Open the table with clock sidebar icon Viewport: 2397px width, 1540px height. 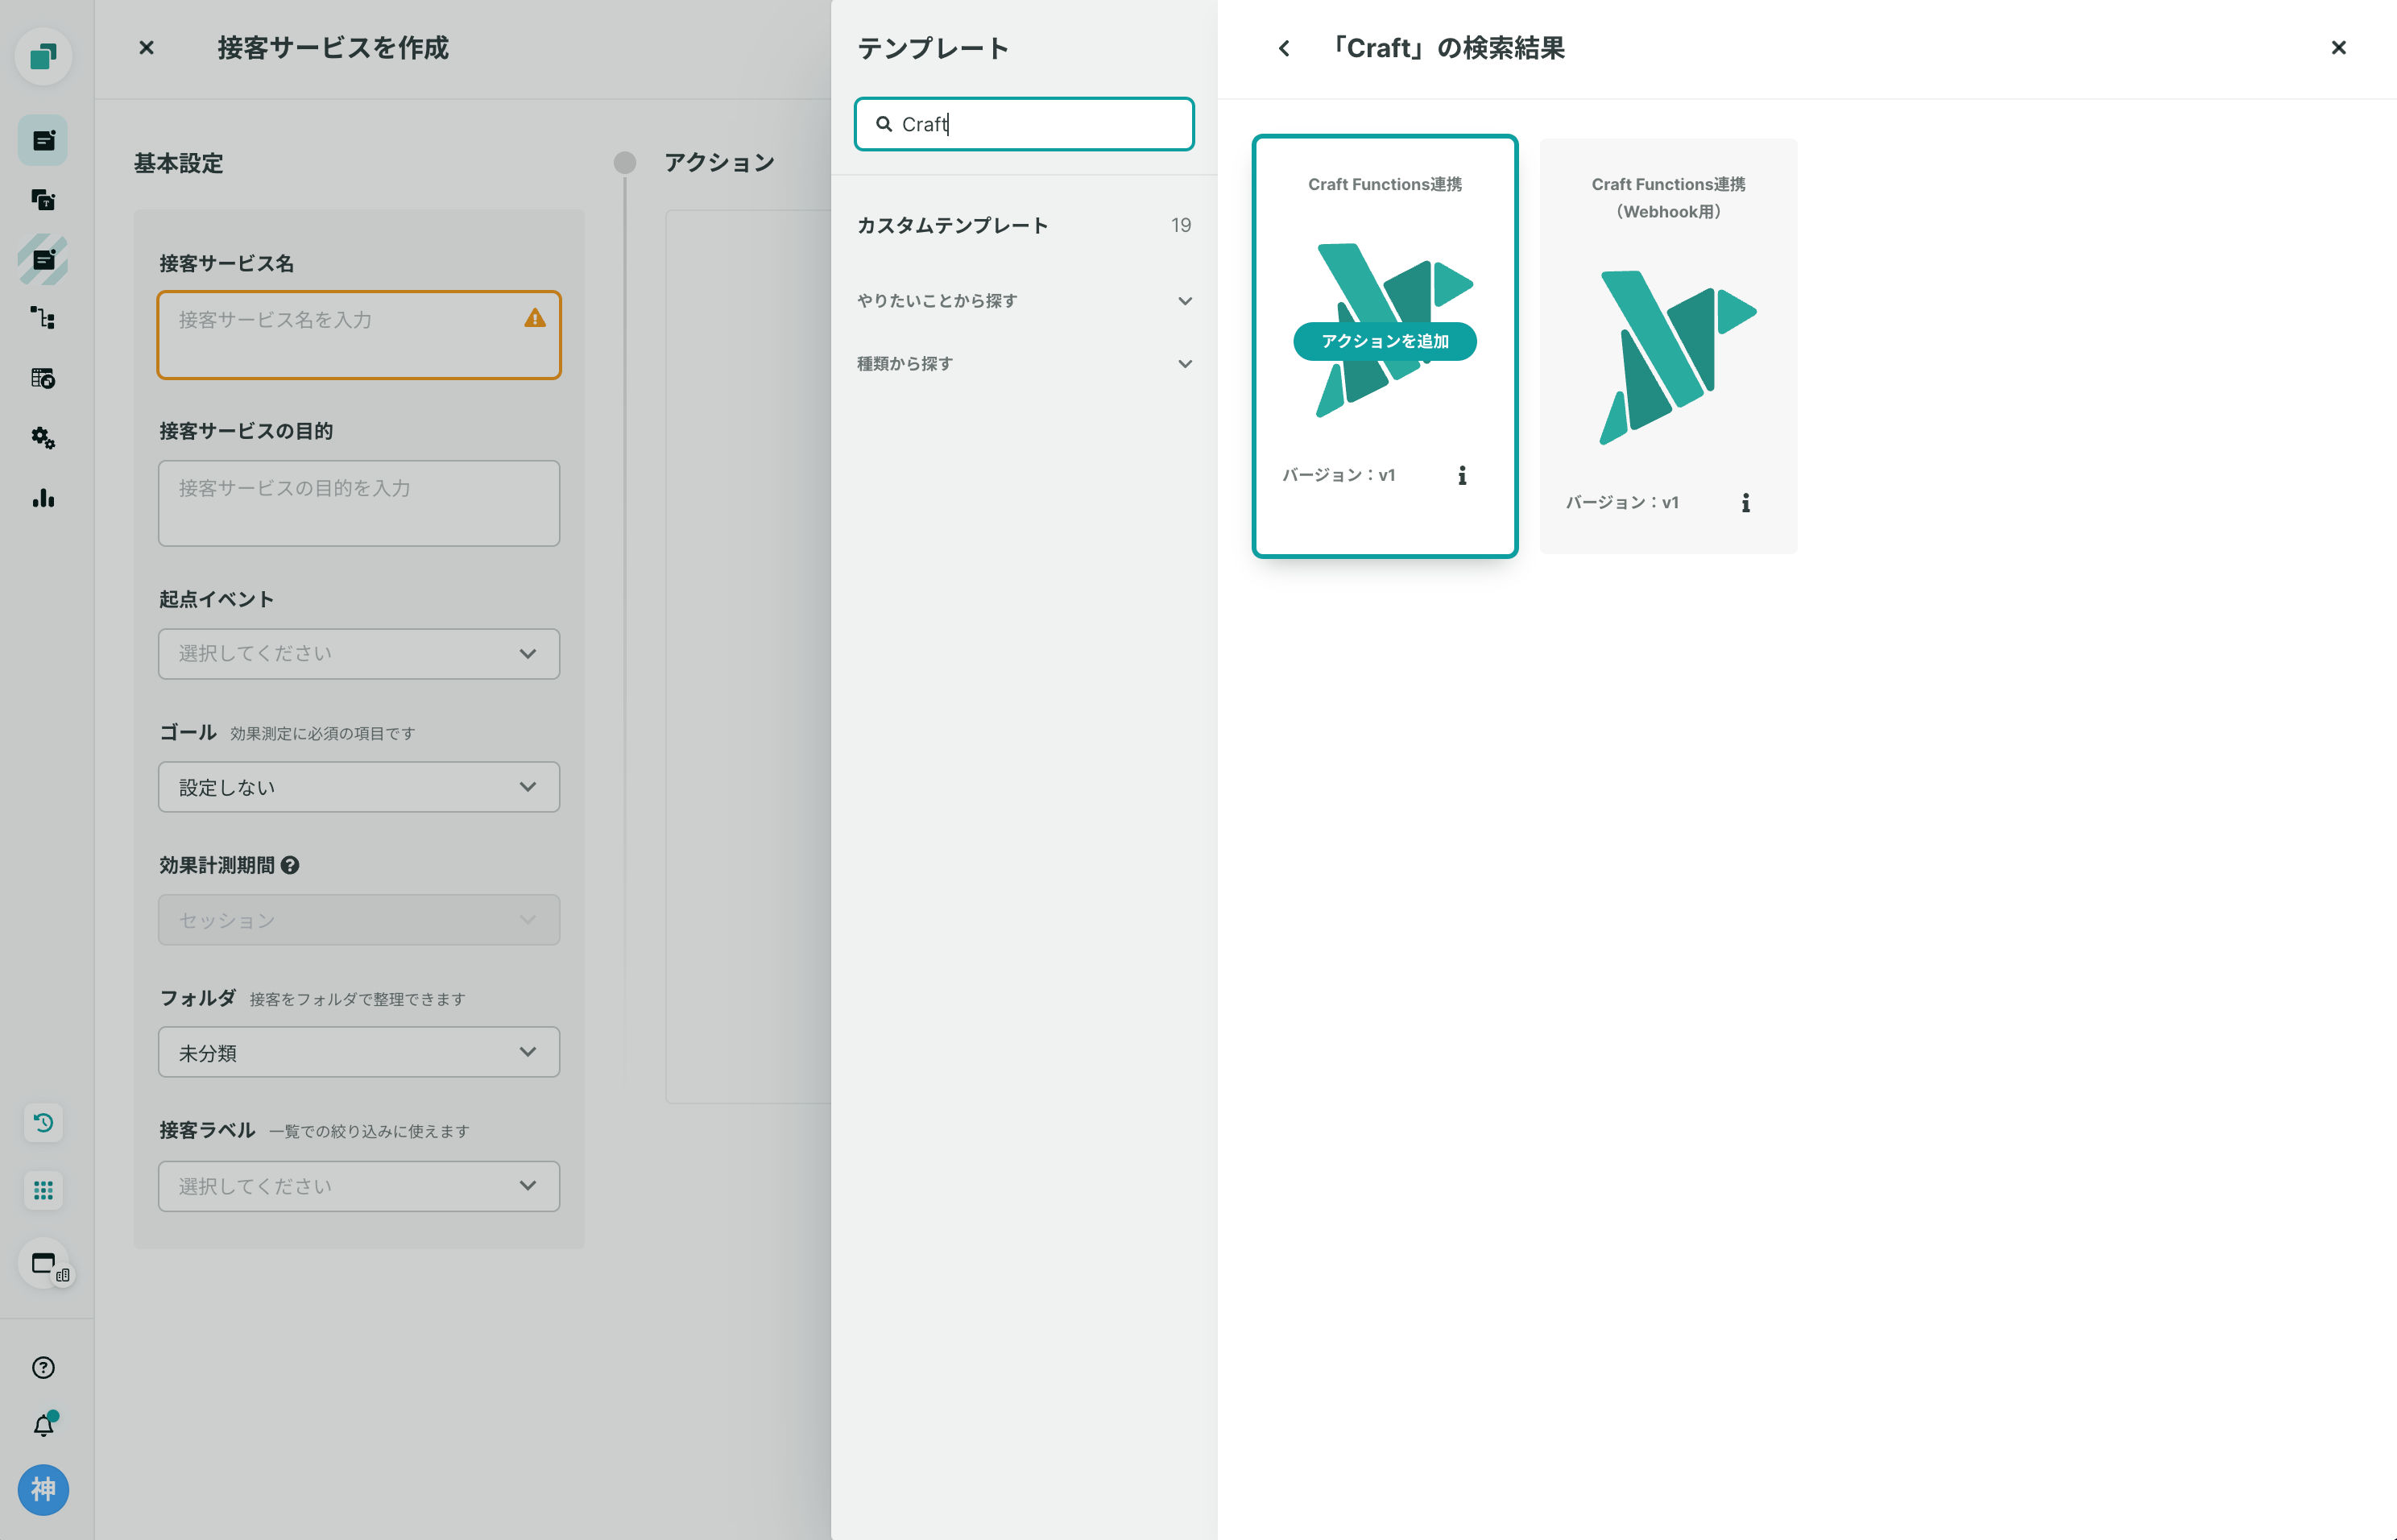pos(43,379)
